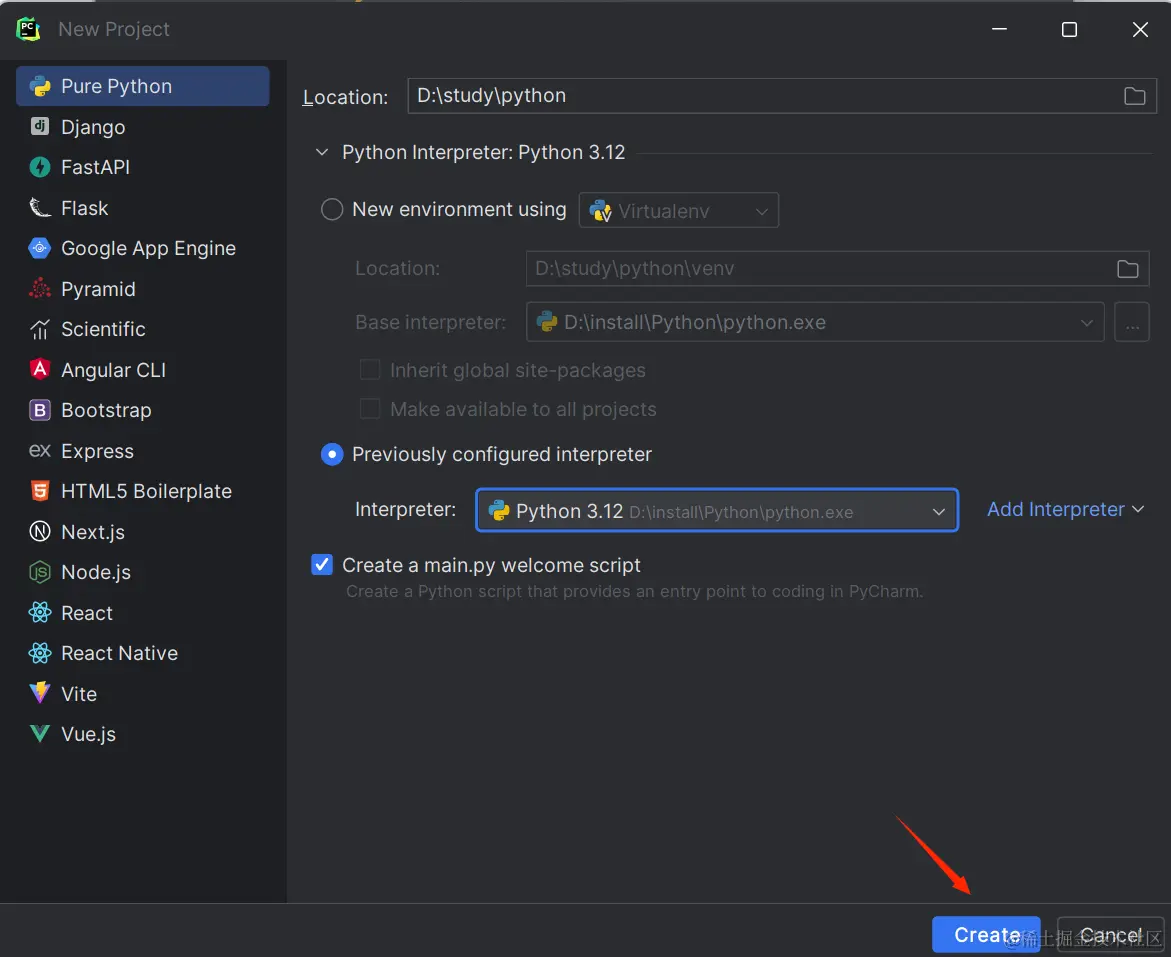Screen dimensions: 1171x957
Task: Collapse the Python Interpreter section chevron
Action: pos(322,152)
